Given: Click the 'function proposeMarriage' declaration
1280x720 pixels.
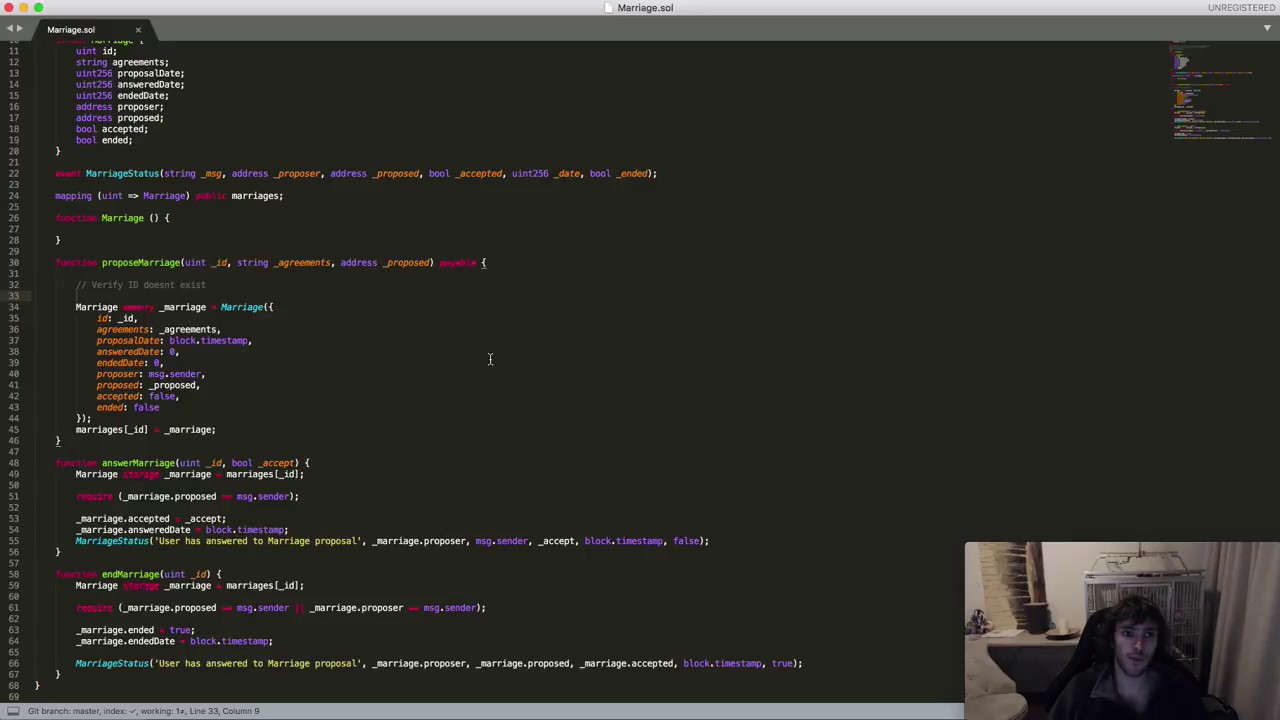Looking at the screenshot, I should [271, 263].
